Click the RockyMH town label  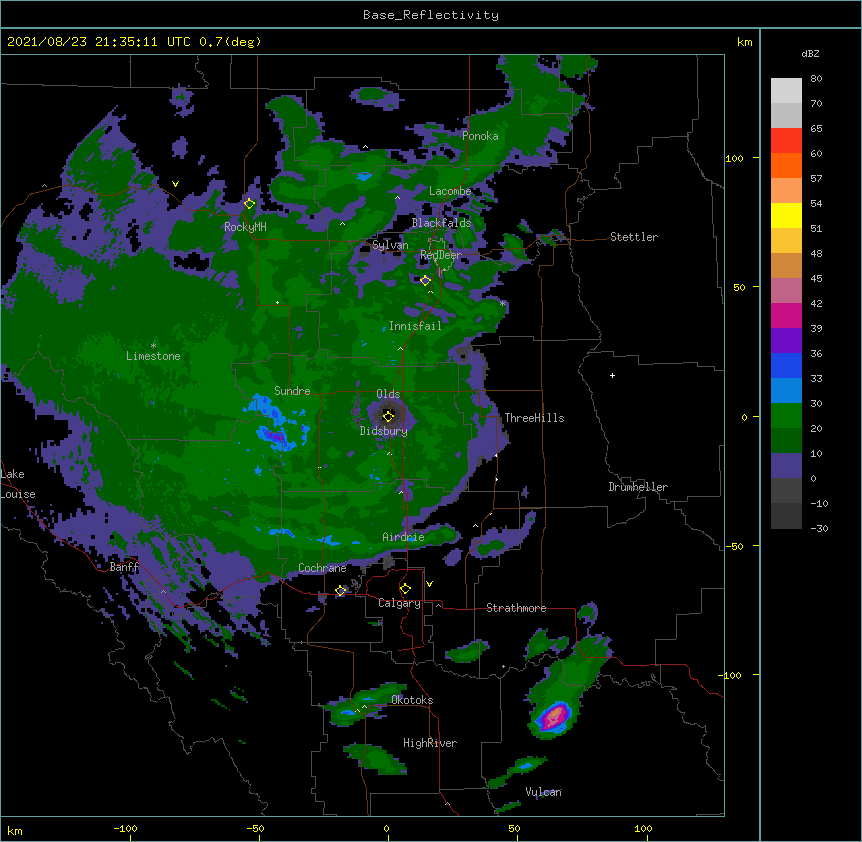(x=245, y=227)
